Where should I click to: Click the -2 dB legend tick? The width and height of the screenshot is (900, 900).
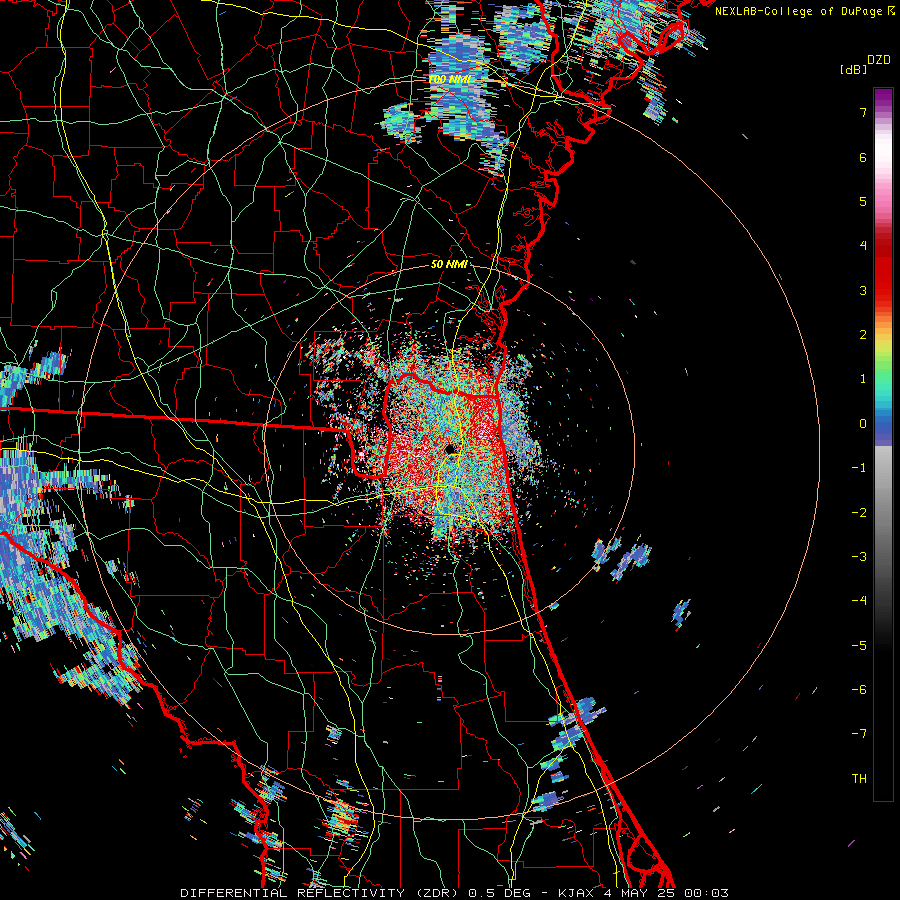tap(859, 513)
